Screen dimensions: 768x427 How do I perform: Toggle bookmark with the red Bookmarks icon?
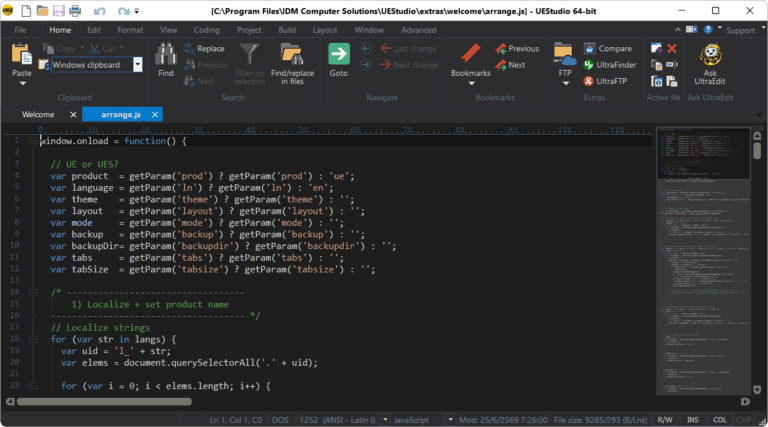point(470,53)
